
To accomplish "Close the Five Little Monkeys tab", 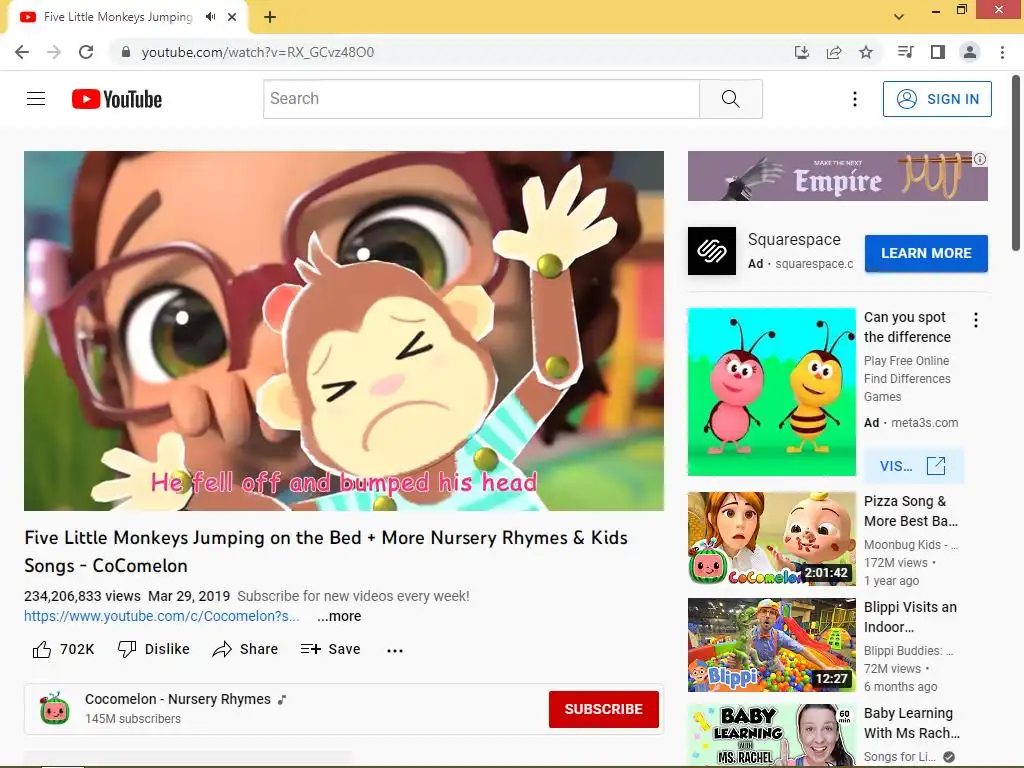I will tap(232, 17).
